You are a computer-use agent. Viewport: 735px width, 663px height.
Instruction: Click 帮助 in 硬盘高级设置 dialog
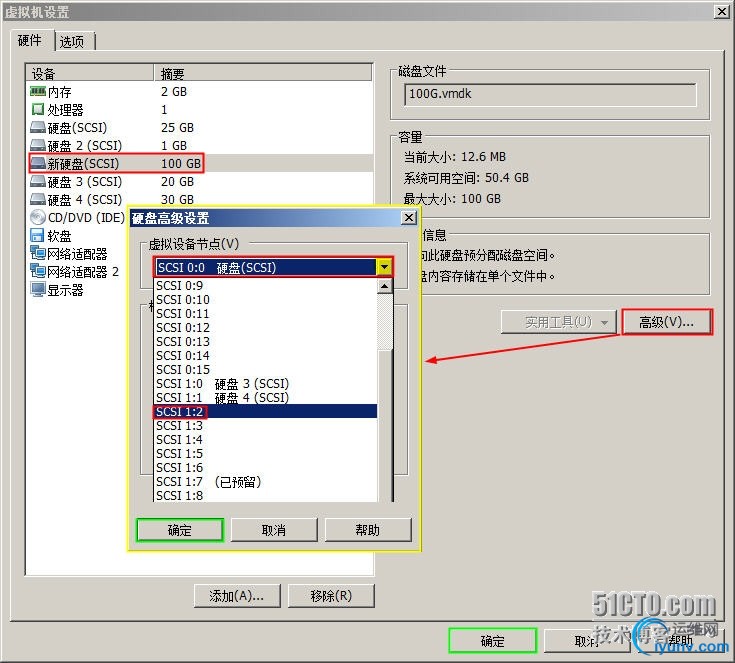[368, 530]
